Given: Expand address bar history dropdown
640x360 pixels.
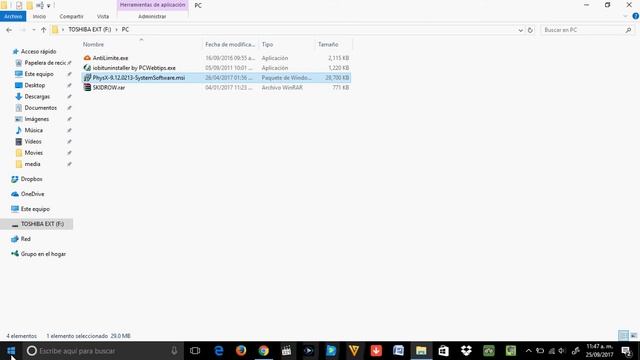Looking at the screenshot, I should pyautogui.click(x=520, y=30).
